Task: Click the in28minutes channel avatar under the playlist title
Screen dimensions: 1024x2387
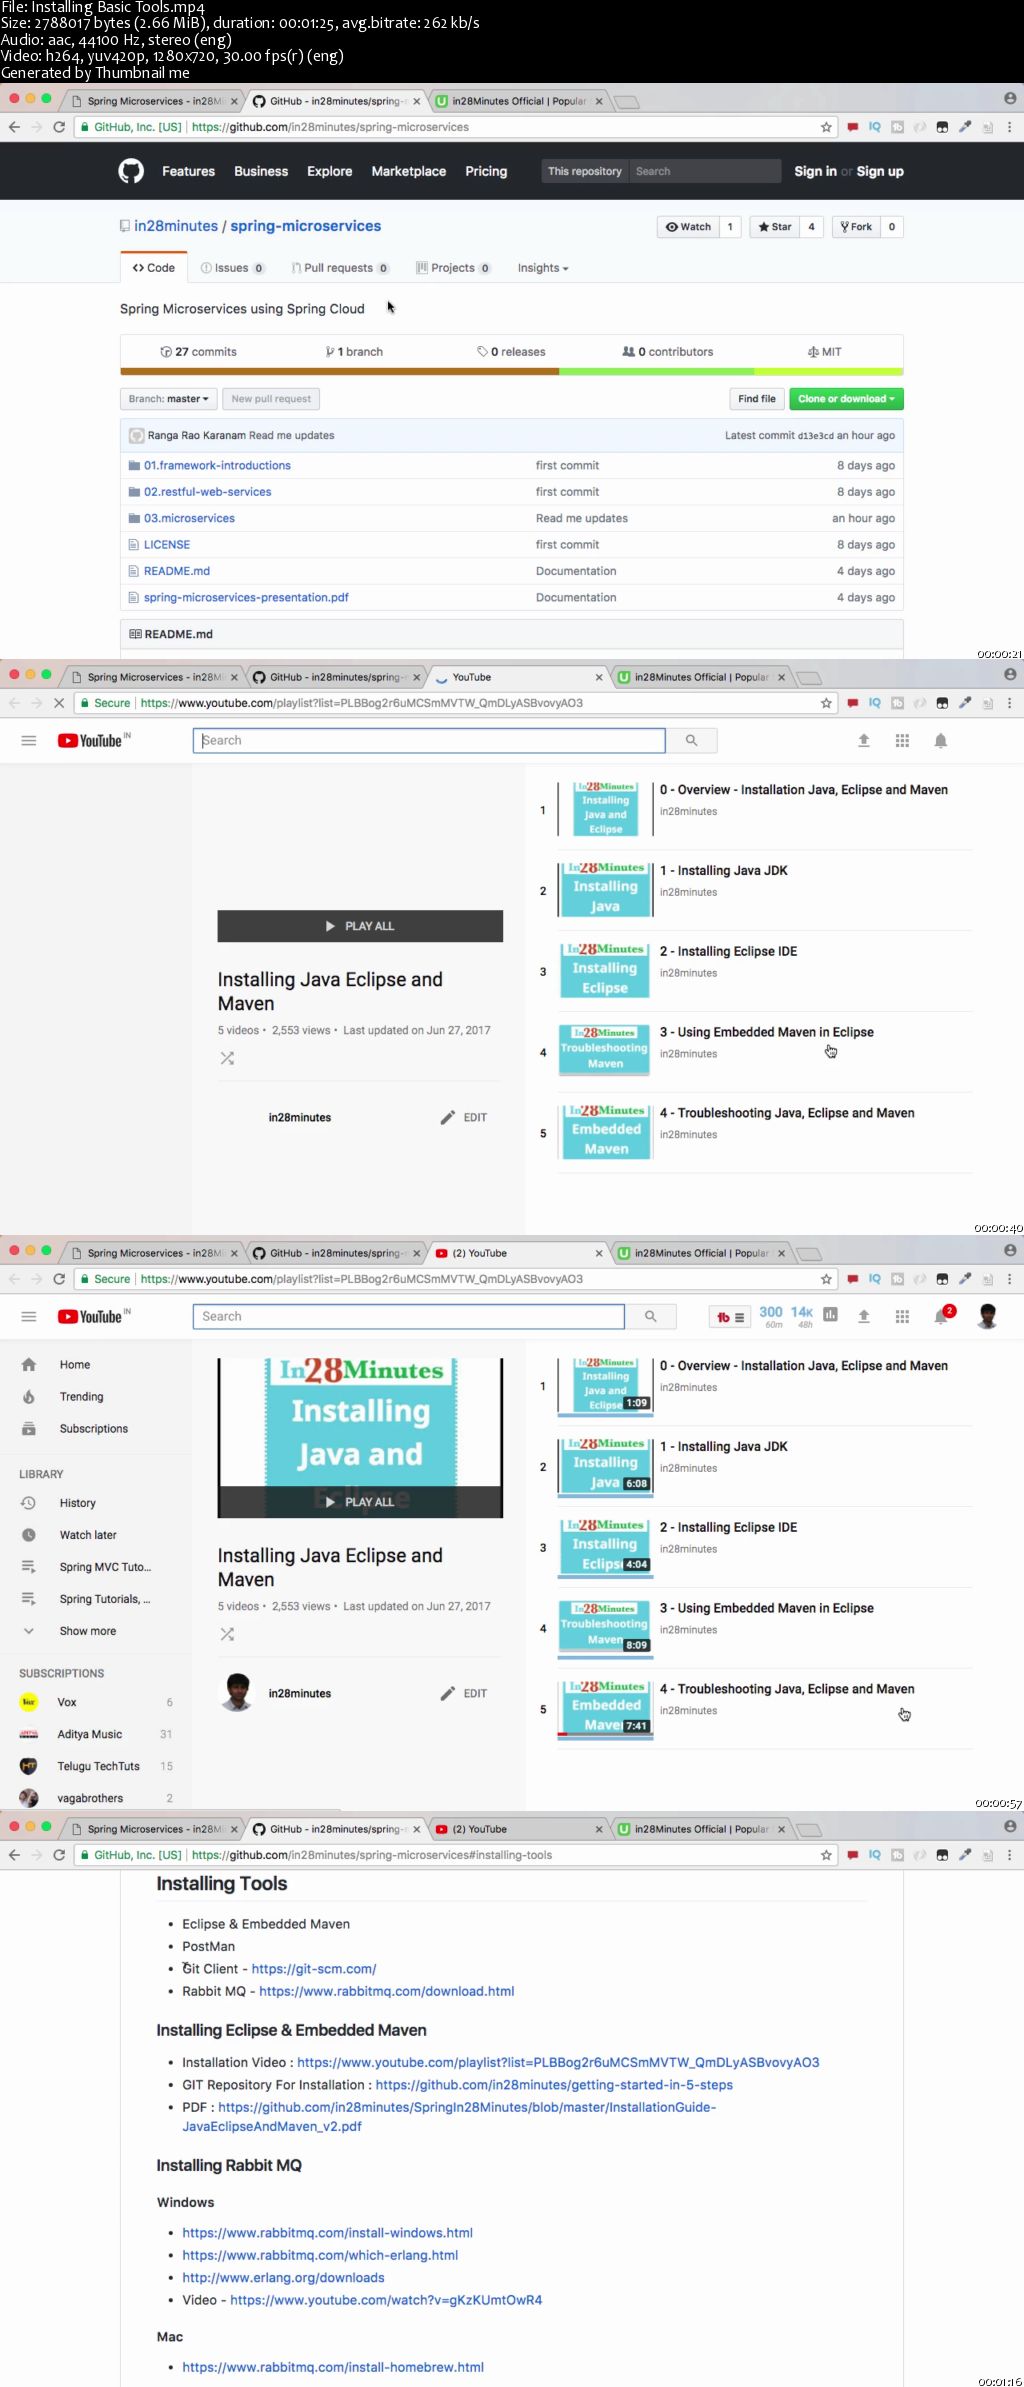Action: [x=236, y=1692]
